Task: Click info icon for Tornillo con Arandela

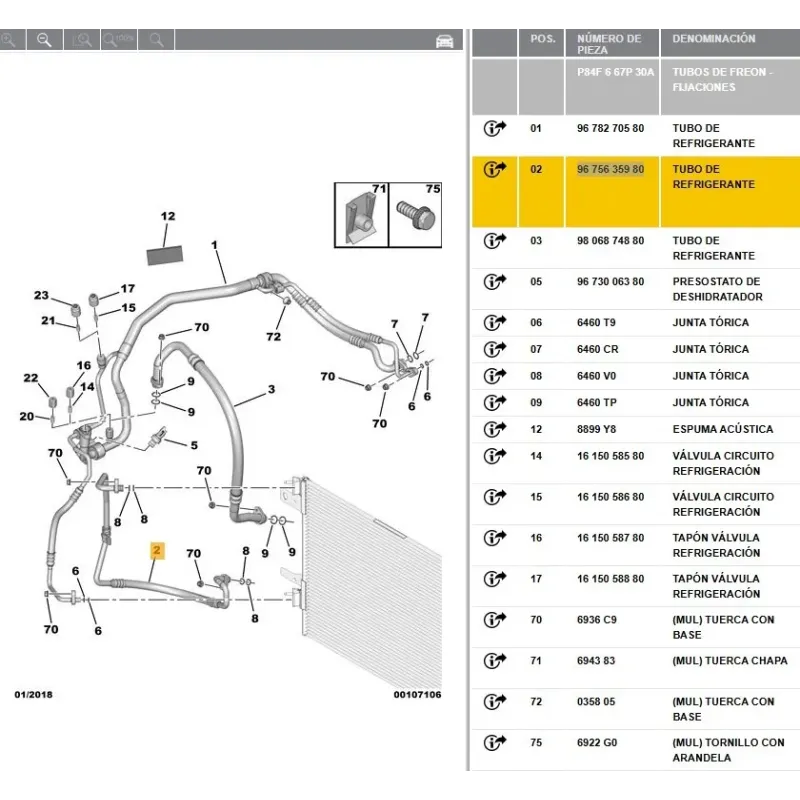Action: click(495, 743)
